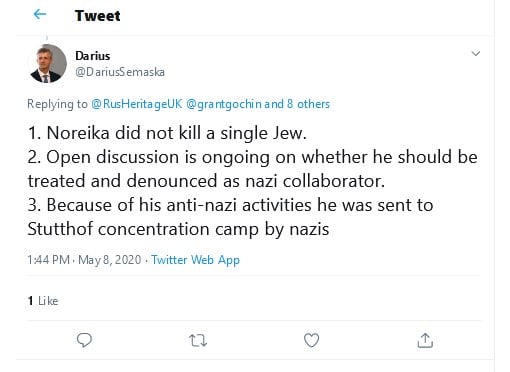The image size is (510, 372).
Task: Click the 'Replying to' label text
Action: 57,104
